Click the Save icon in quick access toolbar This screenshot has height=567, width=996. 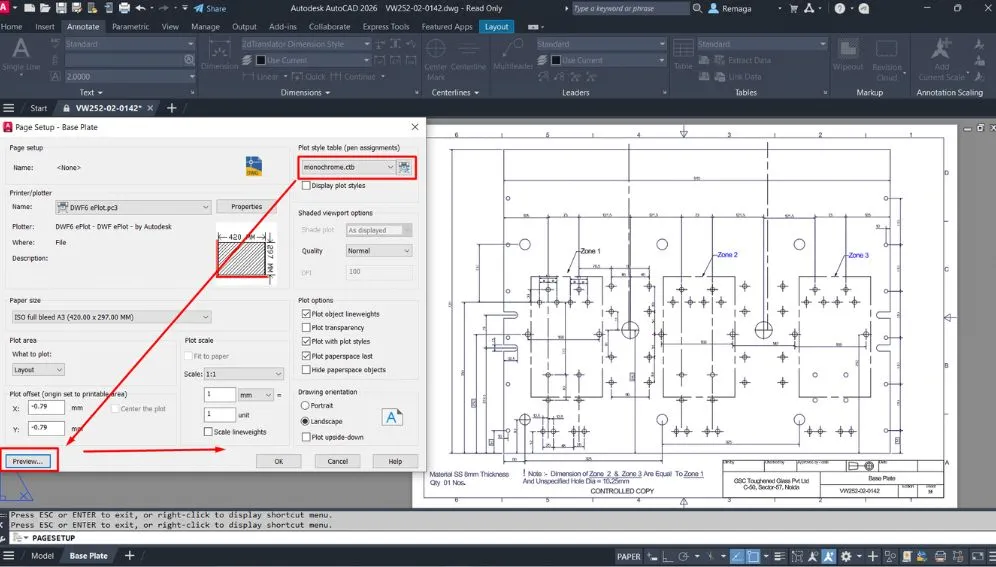[x=61, y=8]
